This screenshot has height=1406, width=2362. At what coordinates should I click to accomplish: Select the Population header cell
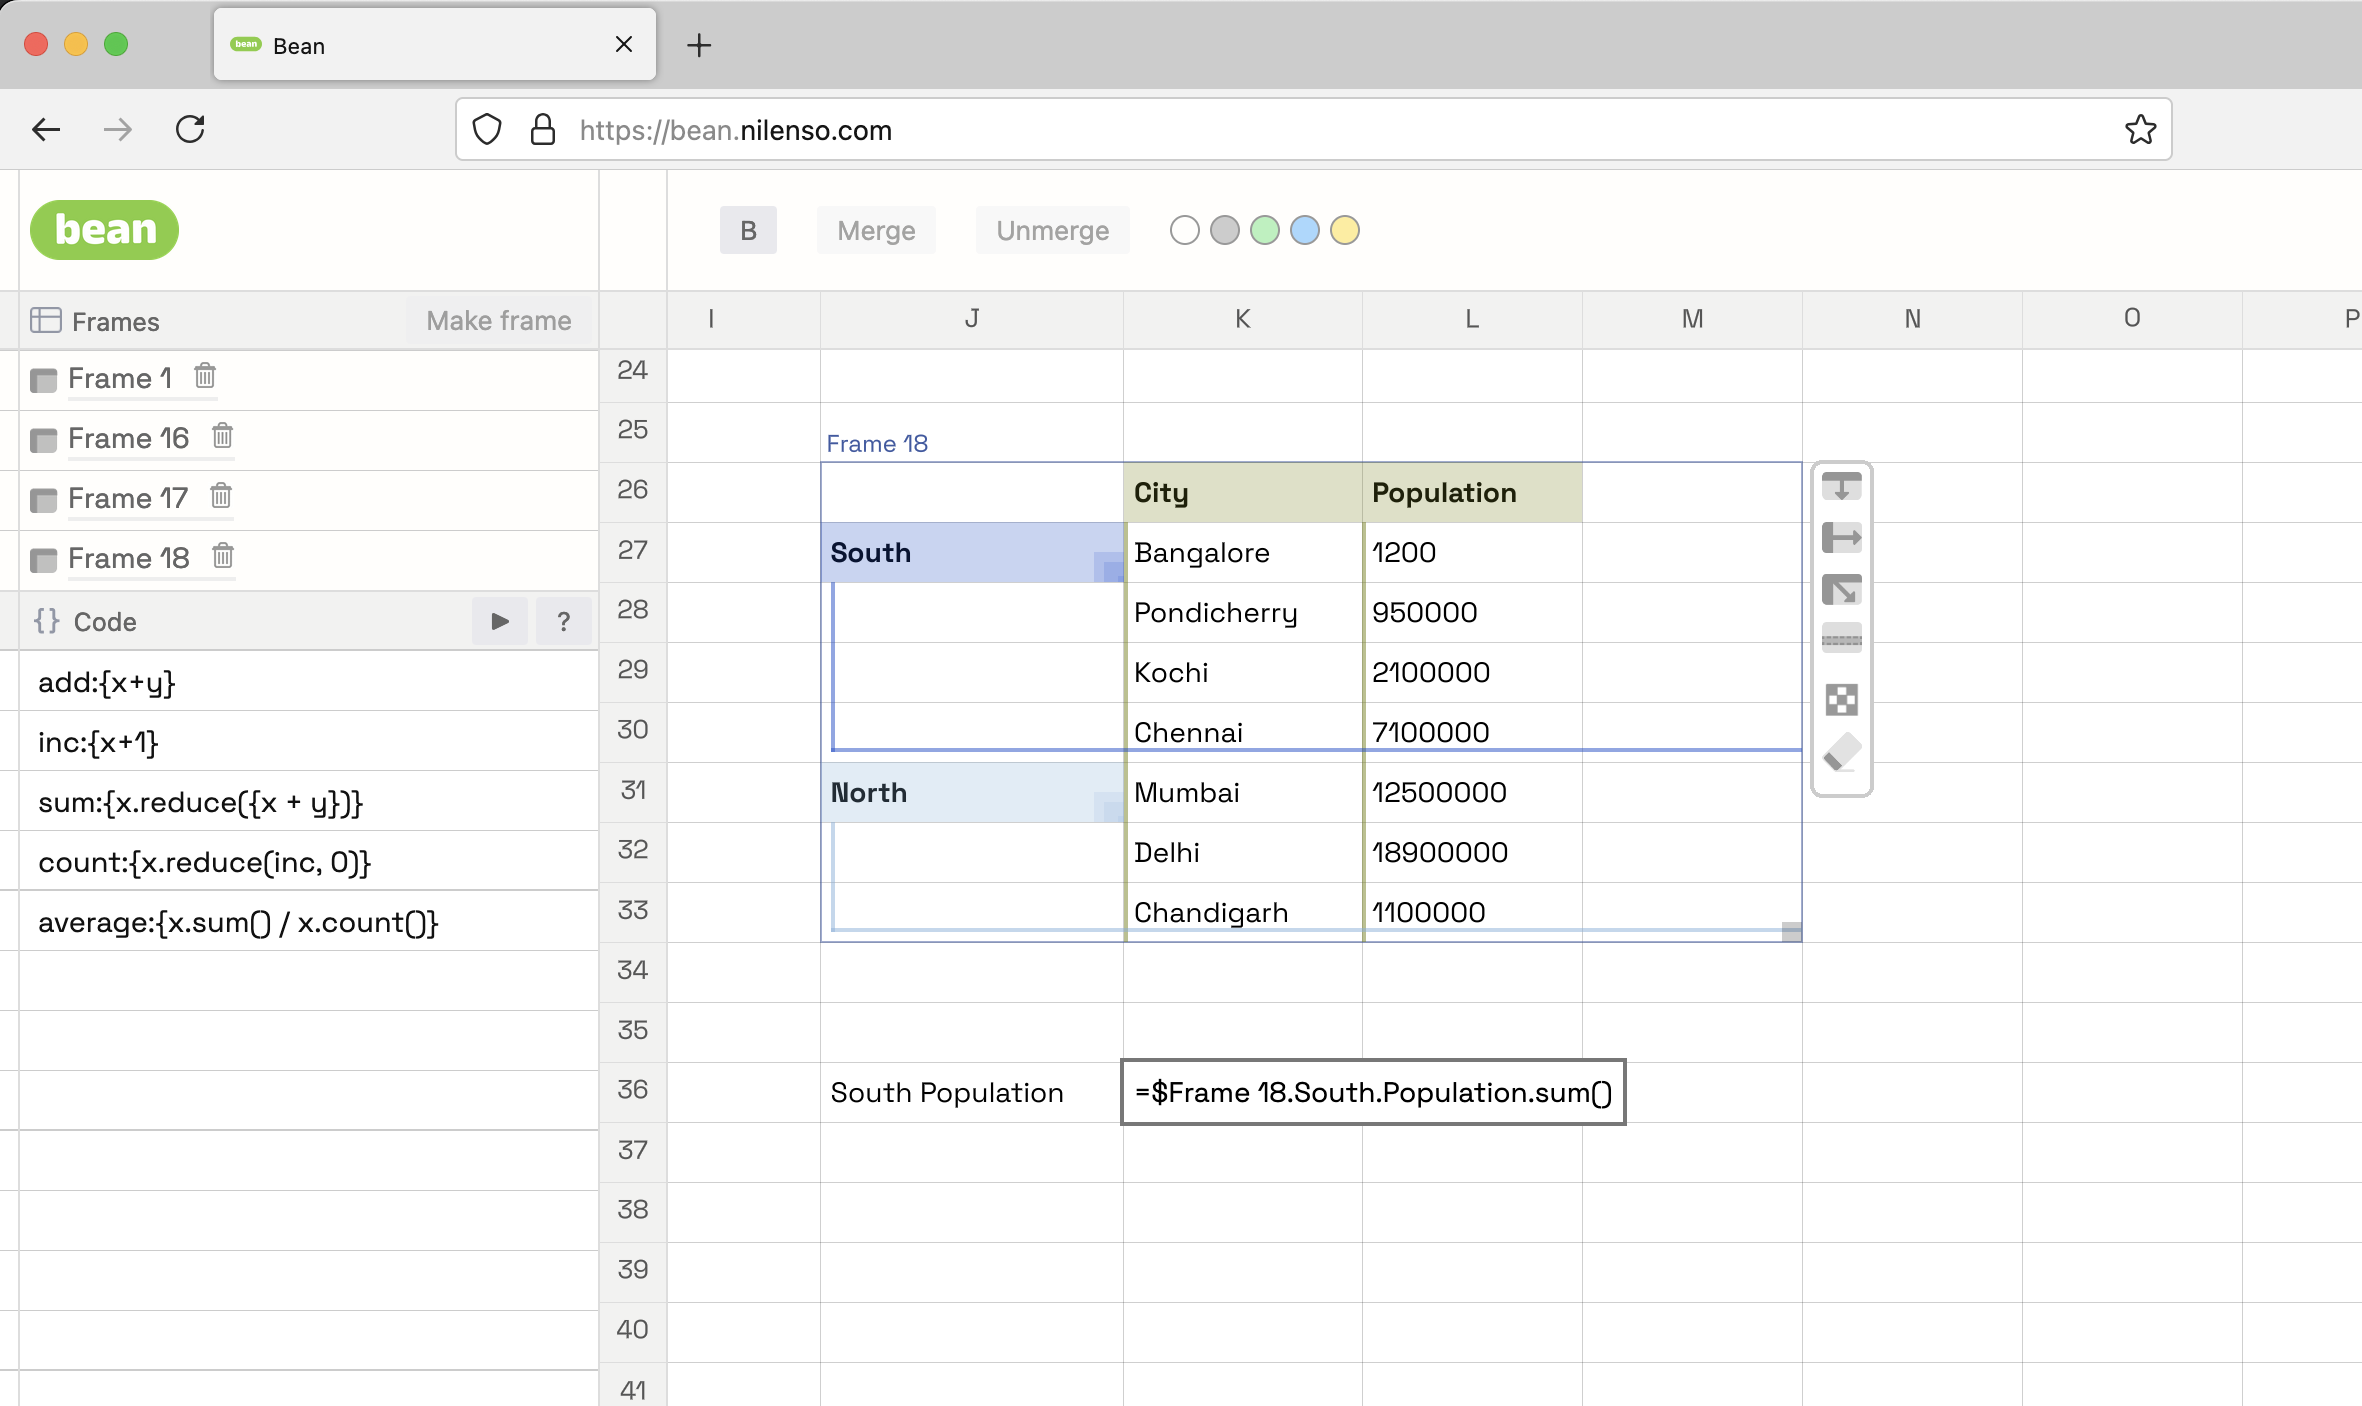tap(1472, 492)
